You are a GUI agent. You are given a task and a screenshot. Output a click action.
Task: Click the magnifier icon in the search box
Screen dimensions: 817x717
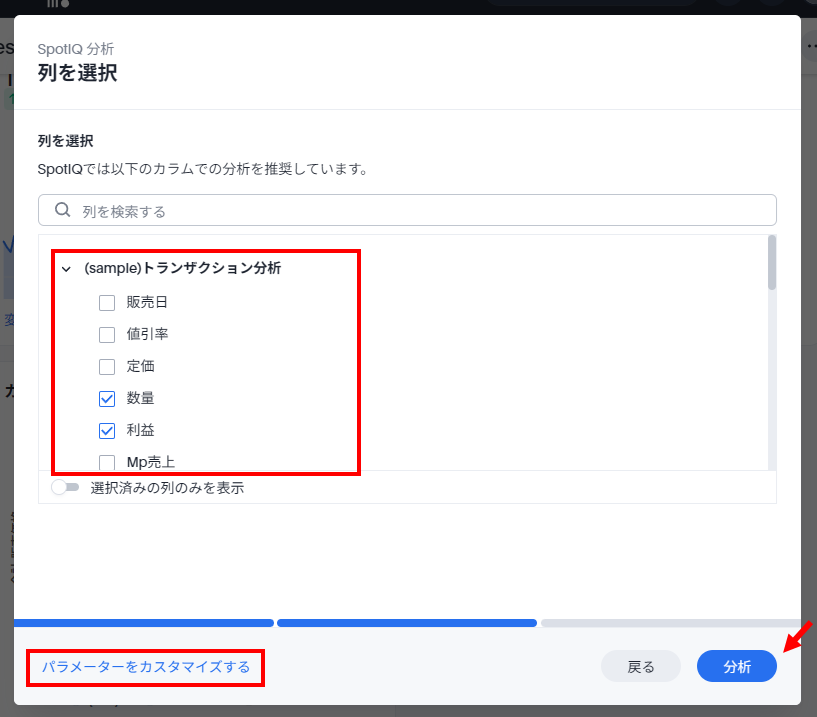[62, 210]
